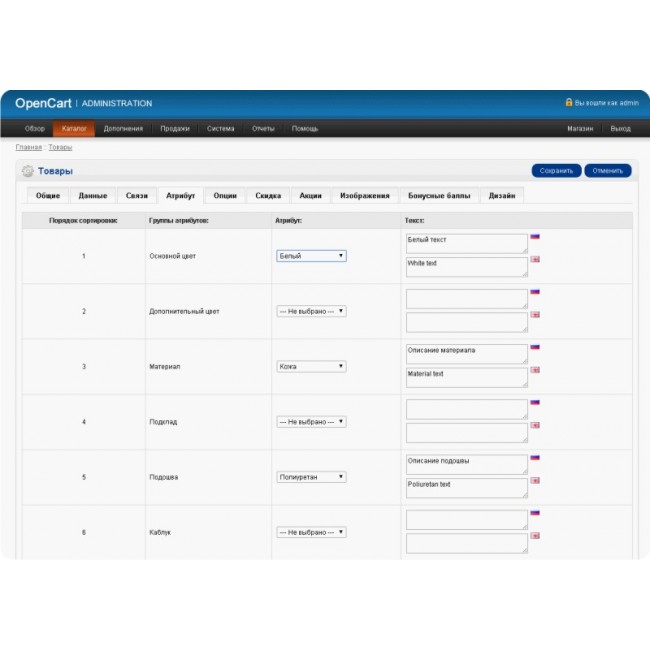This screenshot has height=650, width=650.
Task: Click the Russian text field for Подклад
Action: pos(466,410)
